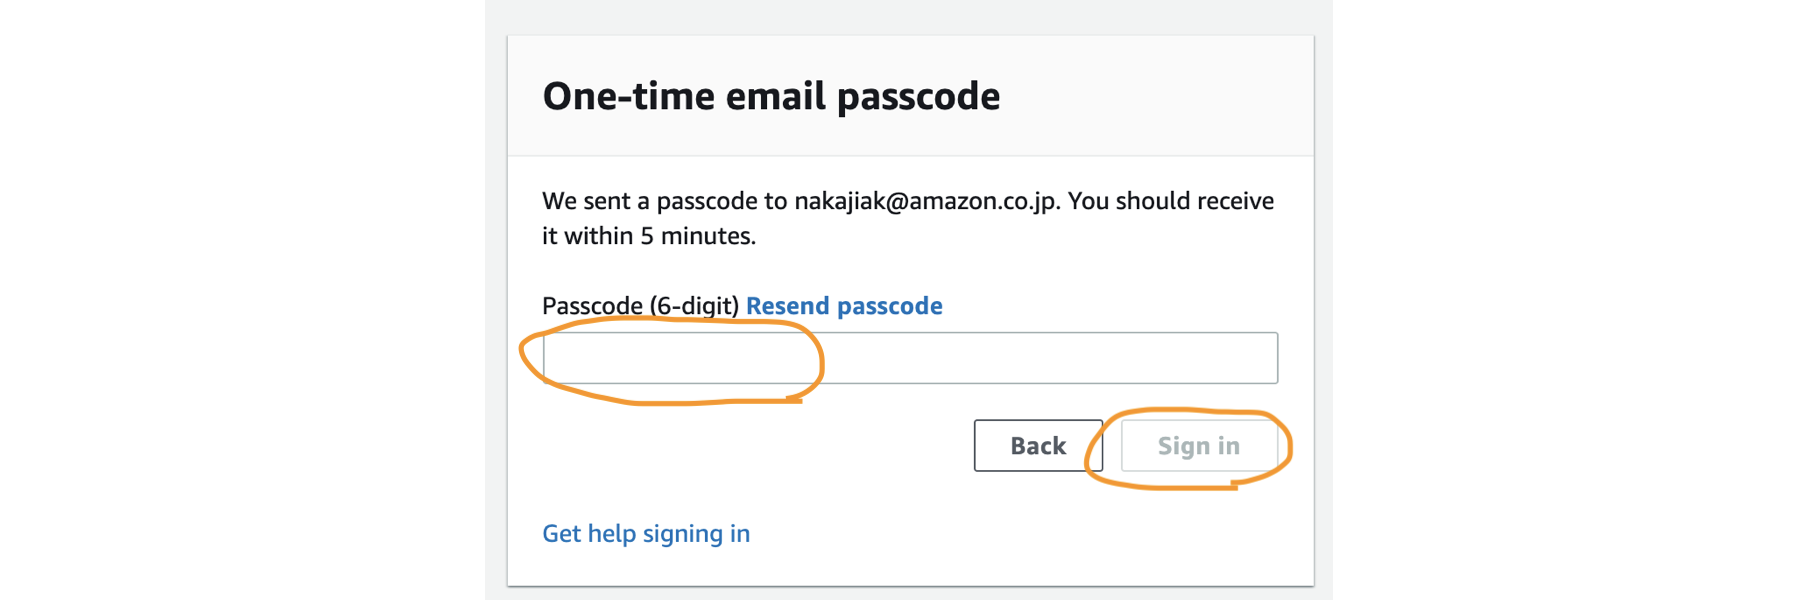This screenshot has width=1800, height=600.
Task: Click the greyed-out Sign in button
Action: click(1199, 446)
